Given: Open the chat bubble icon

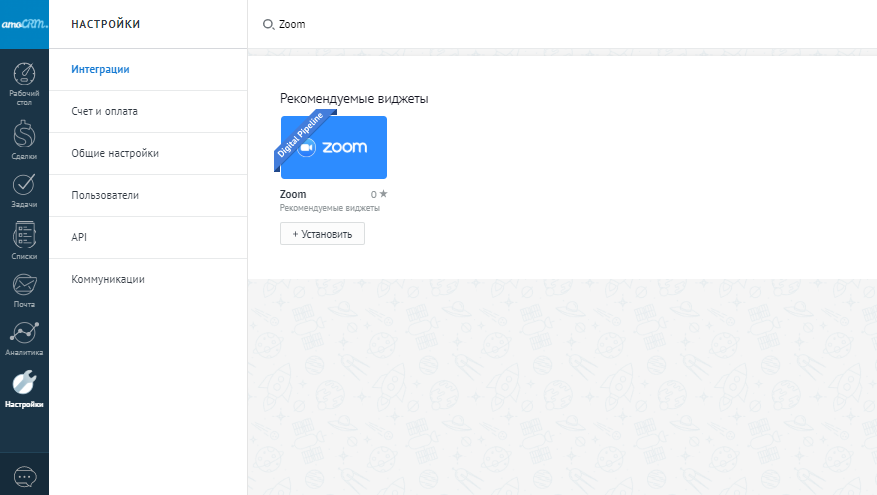Looking at the screenshot, I should coord(24,477).
